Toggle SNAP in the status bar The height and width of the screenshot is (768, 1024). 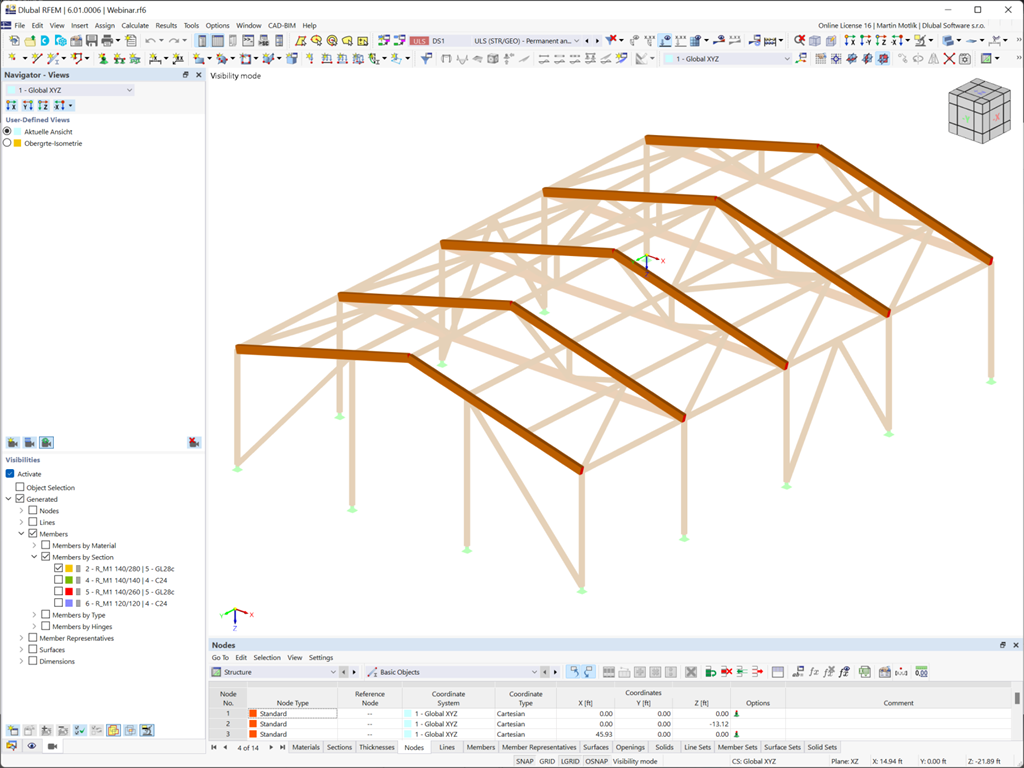coord(525,761)
